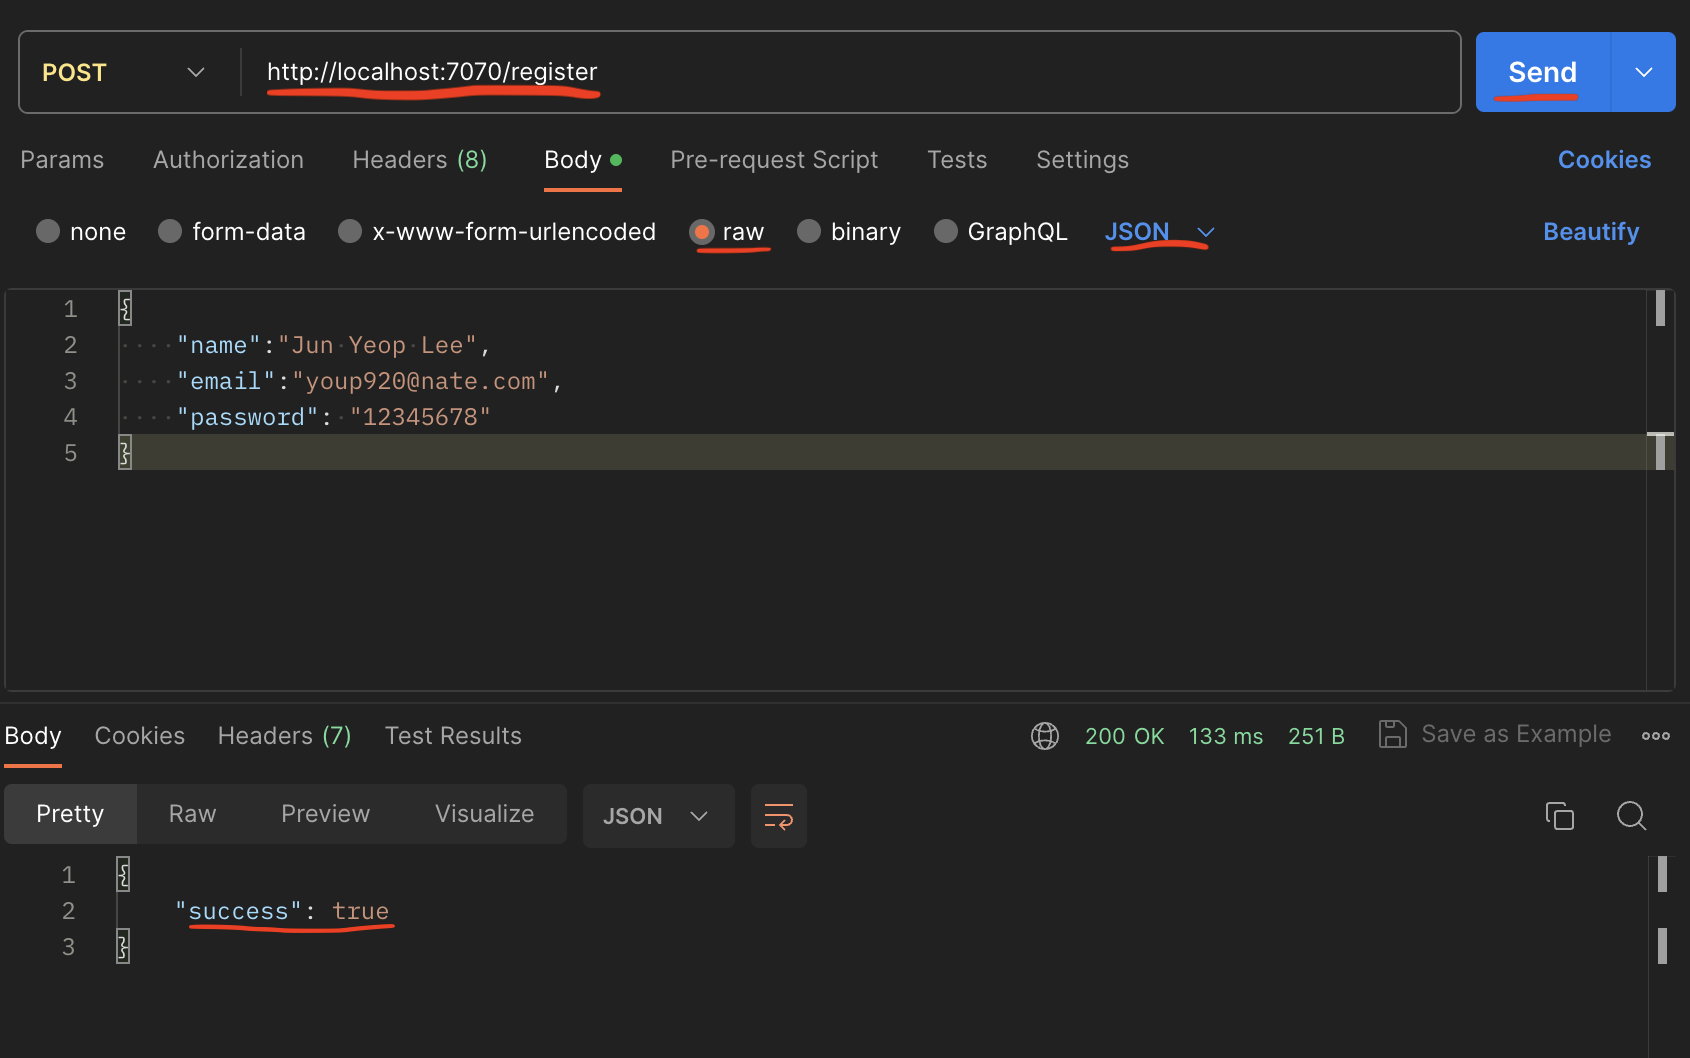Open the more actions ellipsis menu

pos(1655,735)
